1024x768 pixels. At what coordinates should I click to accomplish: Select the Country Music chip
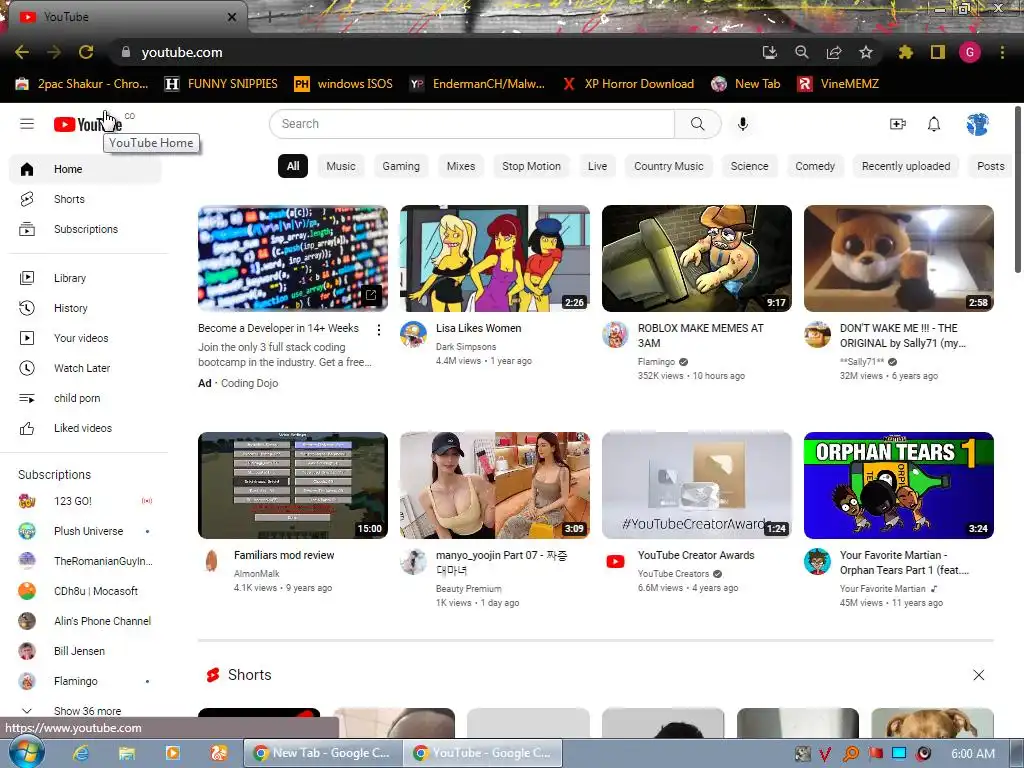(x=669, y=166)
